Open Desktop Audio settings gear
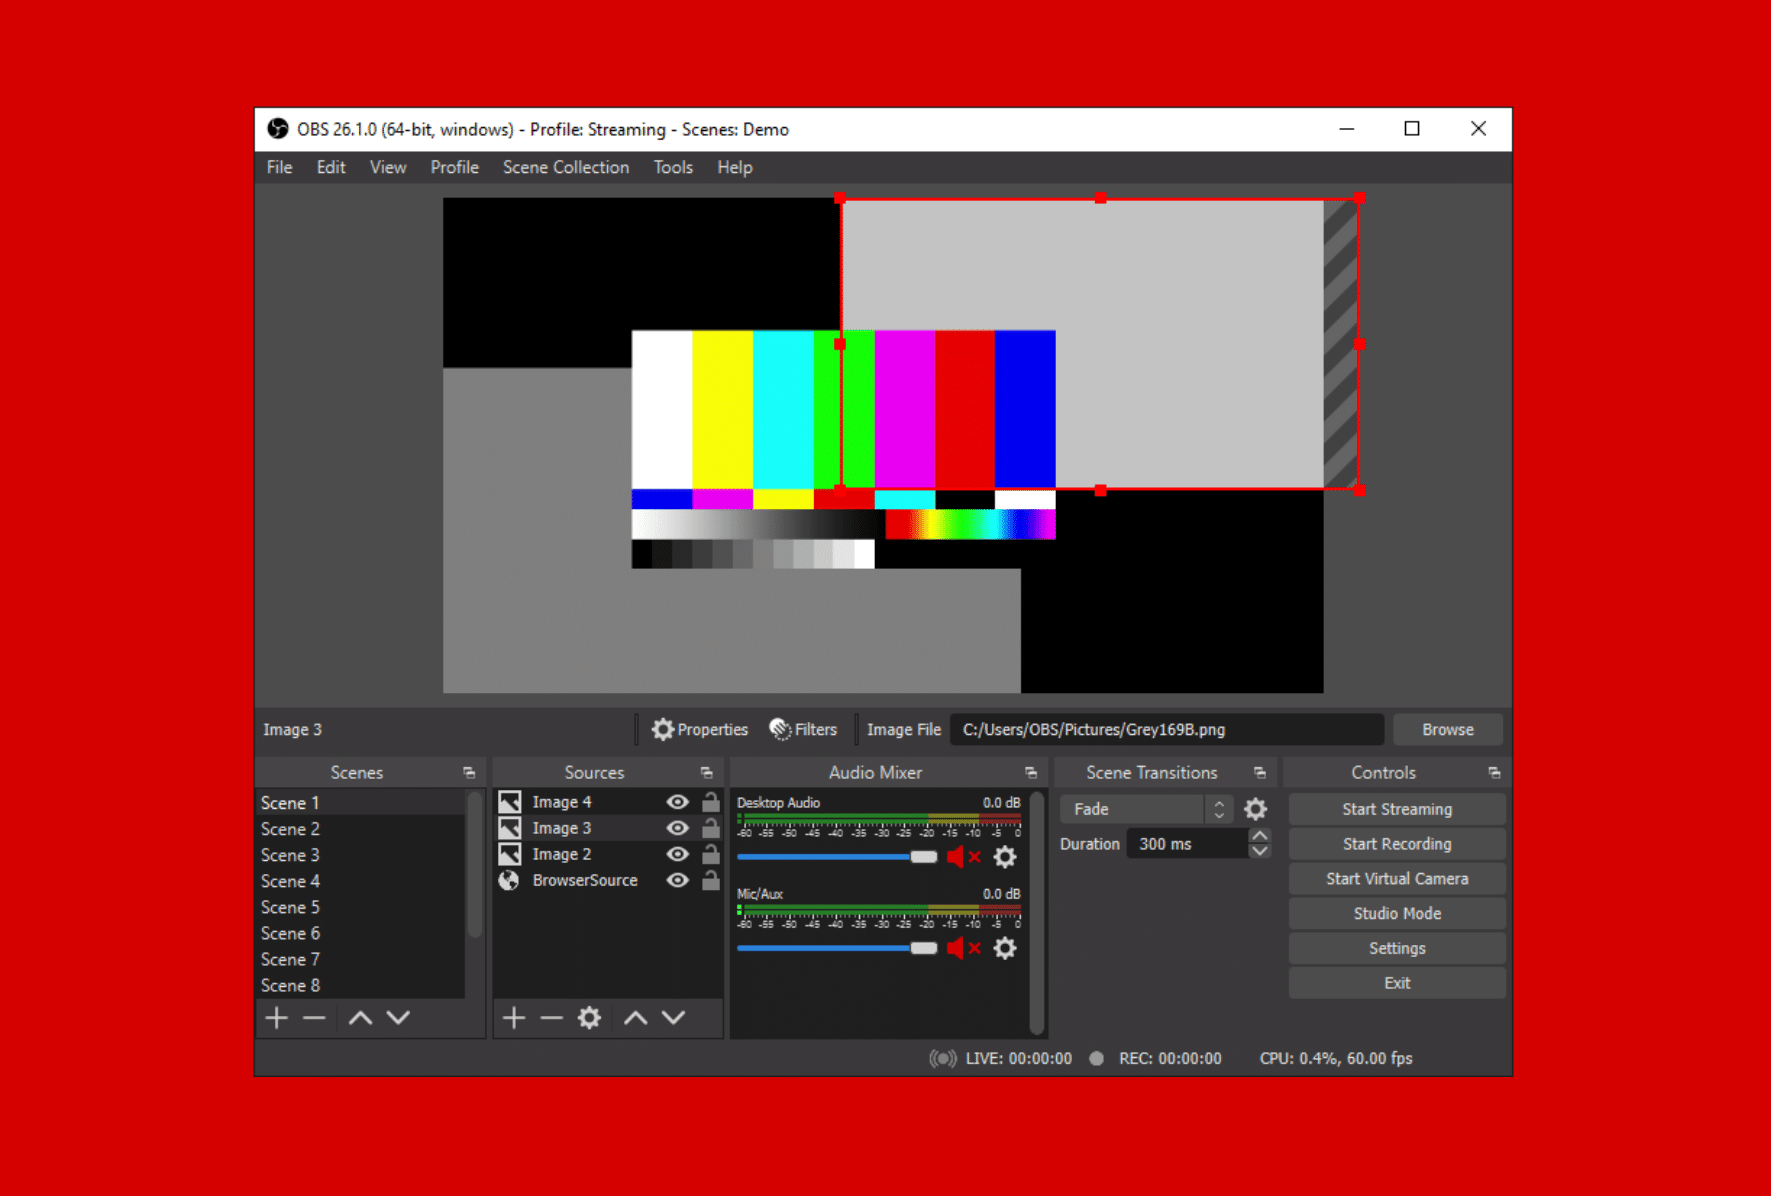The height and width of the screenshot is (1196, 1771). pos(1005,857)
